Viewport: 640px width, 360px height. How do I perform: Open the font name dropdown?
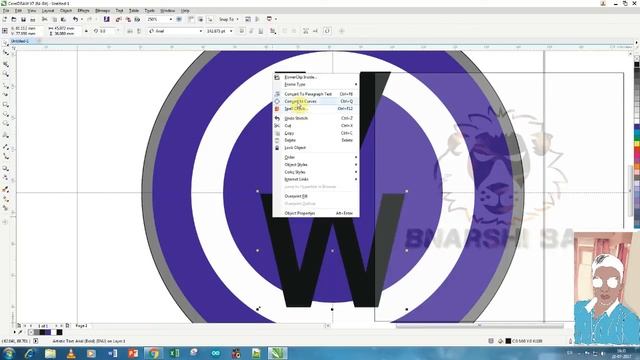point(200,31)
